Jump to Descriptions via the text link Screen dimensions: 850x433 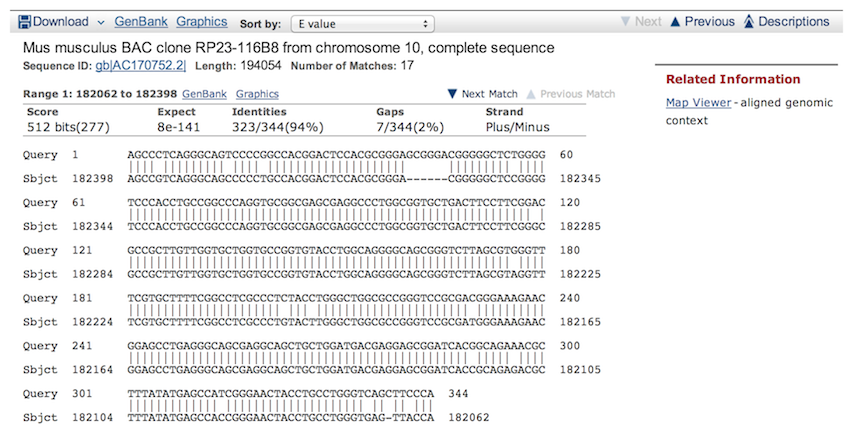click(794, 22)
